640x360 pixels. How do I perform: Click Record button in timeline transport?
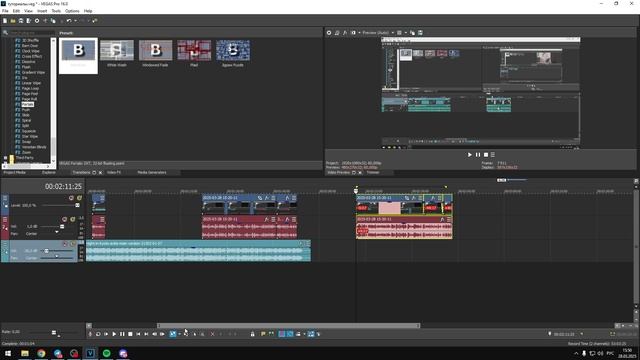click(x=90, y=334)
